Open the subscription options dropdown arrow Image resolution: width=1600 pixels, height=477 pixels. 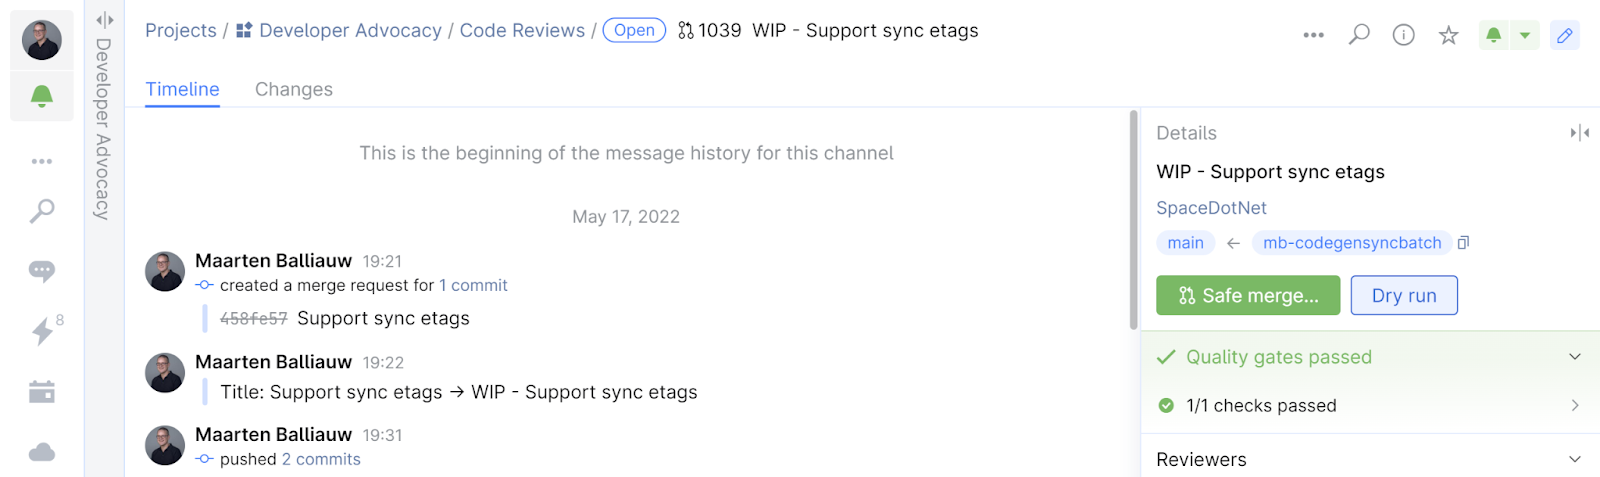click(1525, 35)
